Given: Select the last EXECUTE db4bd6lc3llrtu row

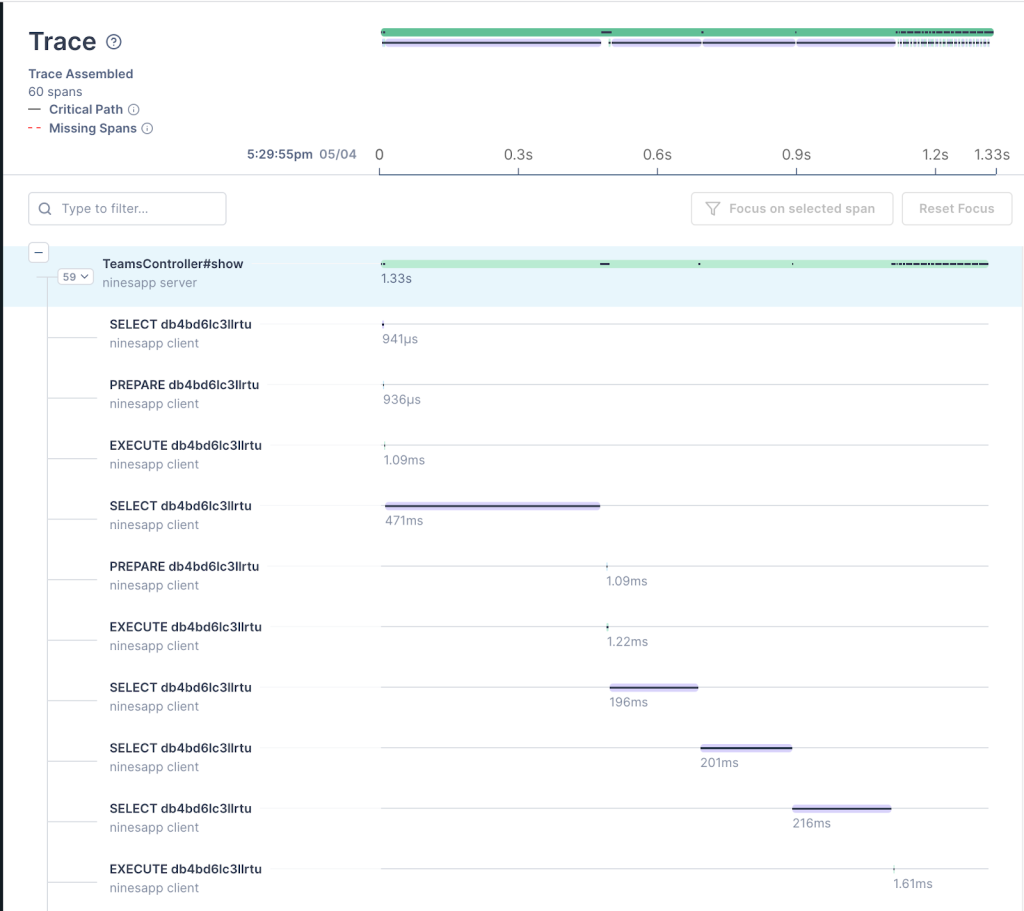Looking at the screenshot, I should (x=185, y=868).
